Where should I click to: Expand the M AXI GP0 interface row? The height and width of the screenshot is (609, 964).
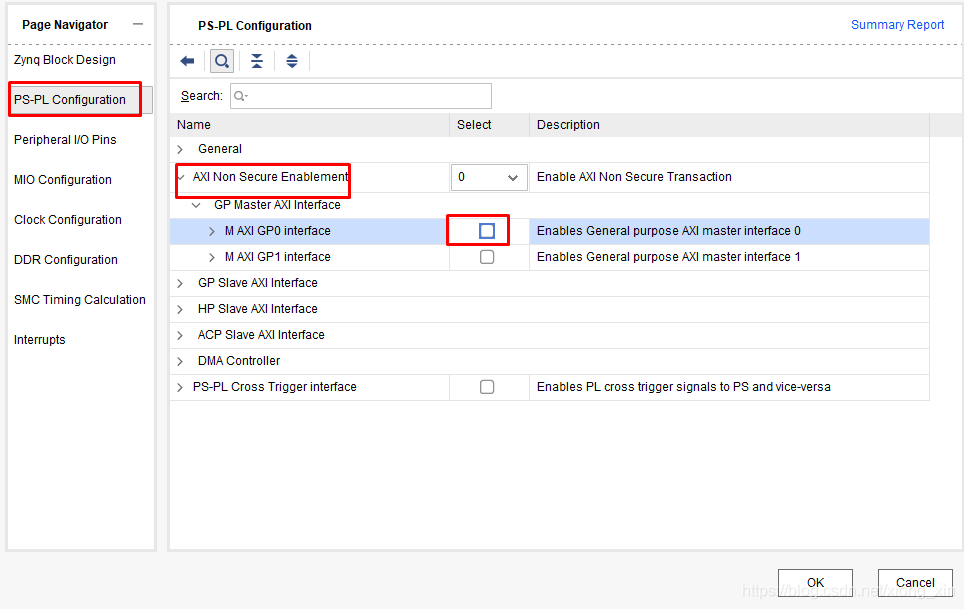[211, 232]
